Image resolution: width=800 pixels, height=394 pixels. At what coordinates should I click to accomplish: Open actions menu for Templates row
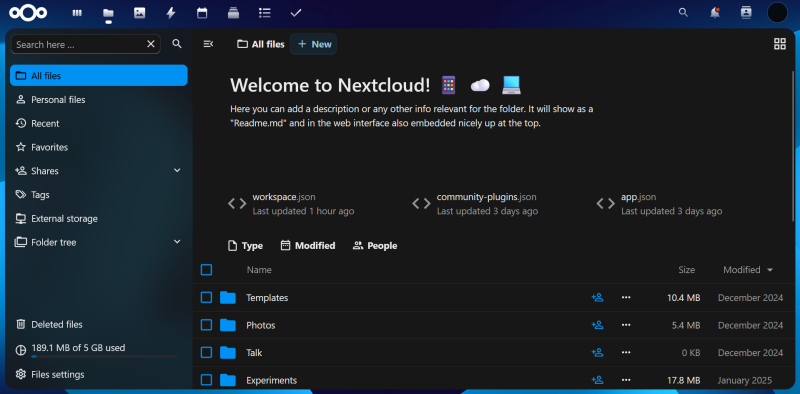(x=626, y=298)
